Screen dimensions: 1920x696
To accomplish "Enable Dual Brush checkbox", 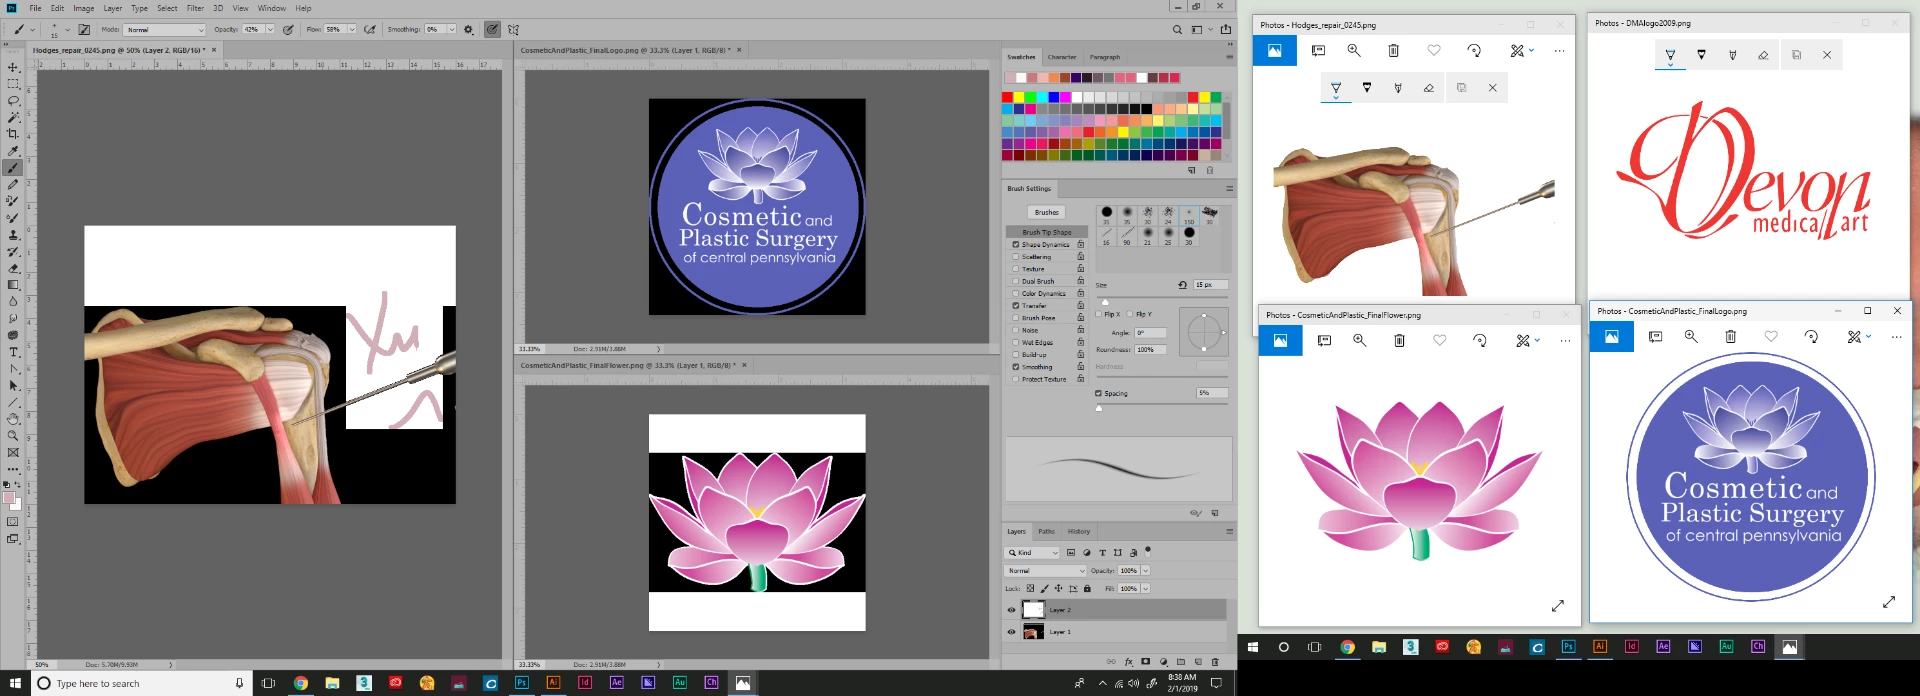I will (x=1015, y=281).
